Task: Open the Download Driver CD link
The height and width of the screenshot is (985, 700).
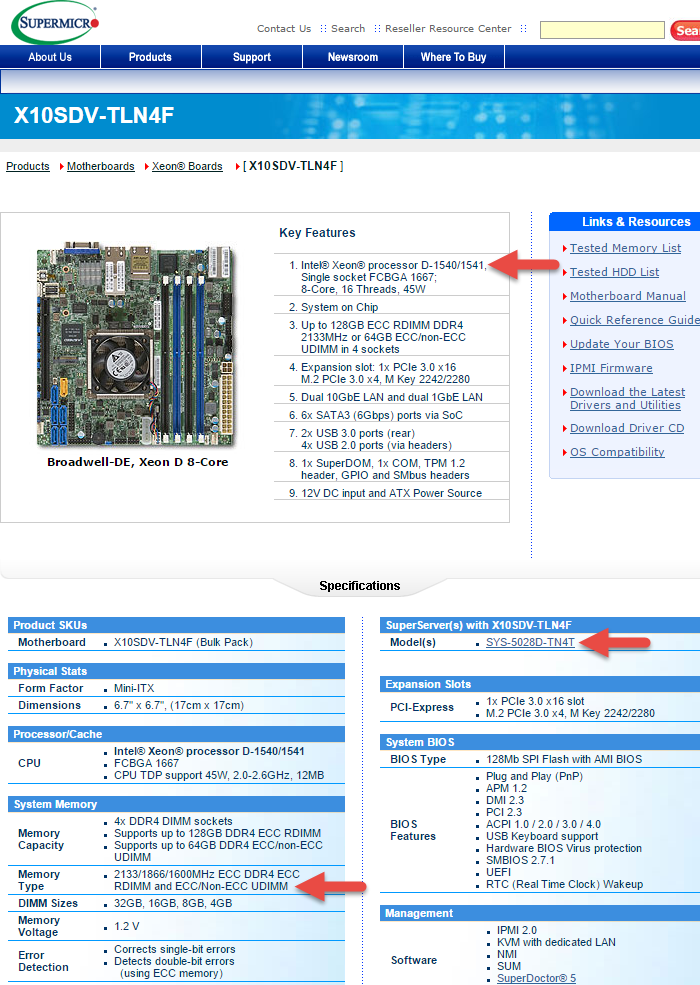Action: click(627, 428)
